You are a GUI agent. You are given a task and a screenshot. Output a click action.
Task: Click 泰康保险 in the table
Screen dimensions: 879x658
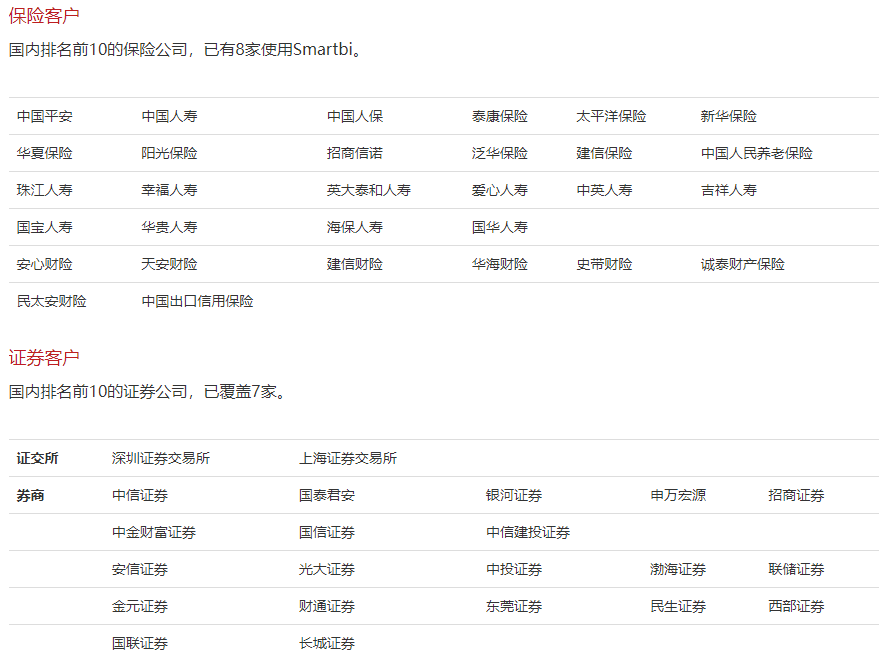pyautogui.click(x=499, y=116)
